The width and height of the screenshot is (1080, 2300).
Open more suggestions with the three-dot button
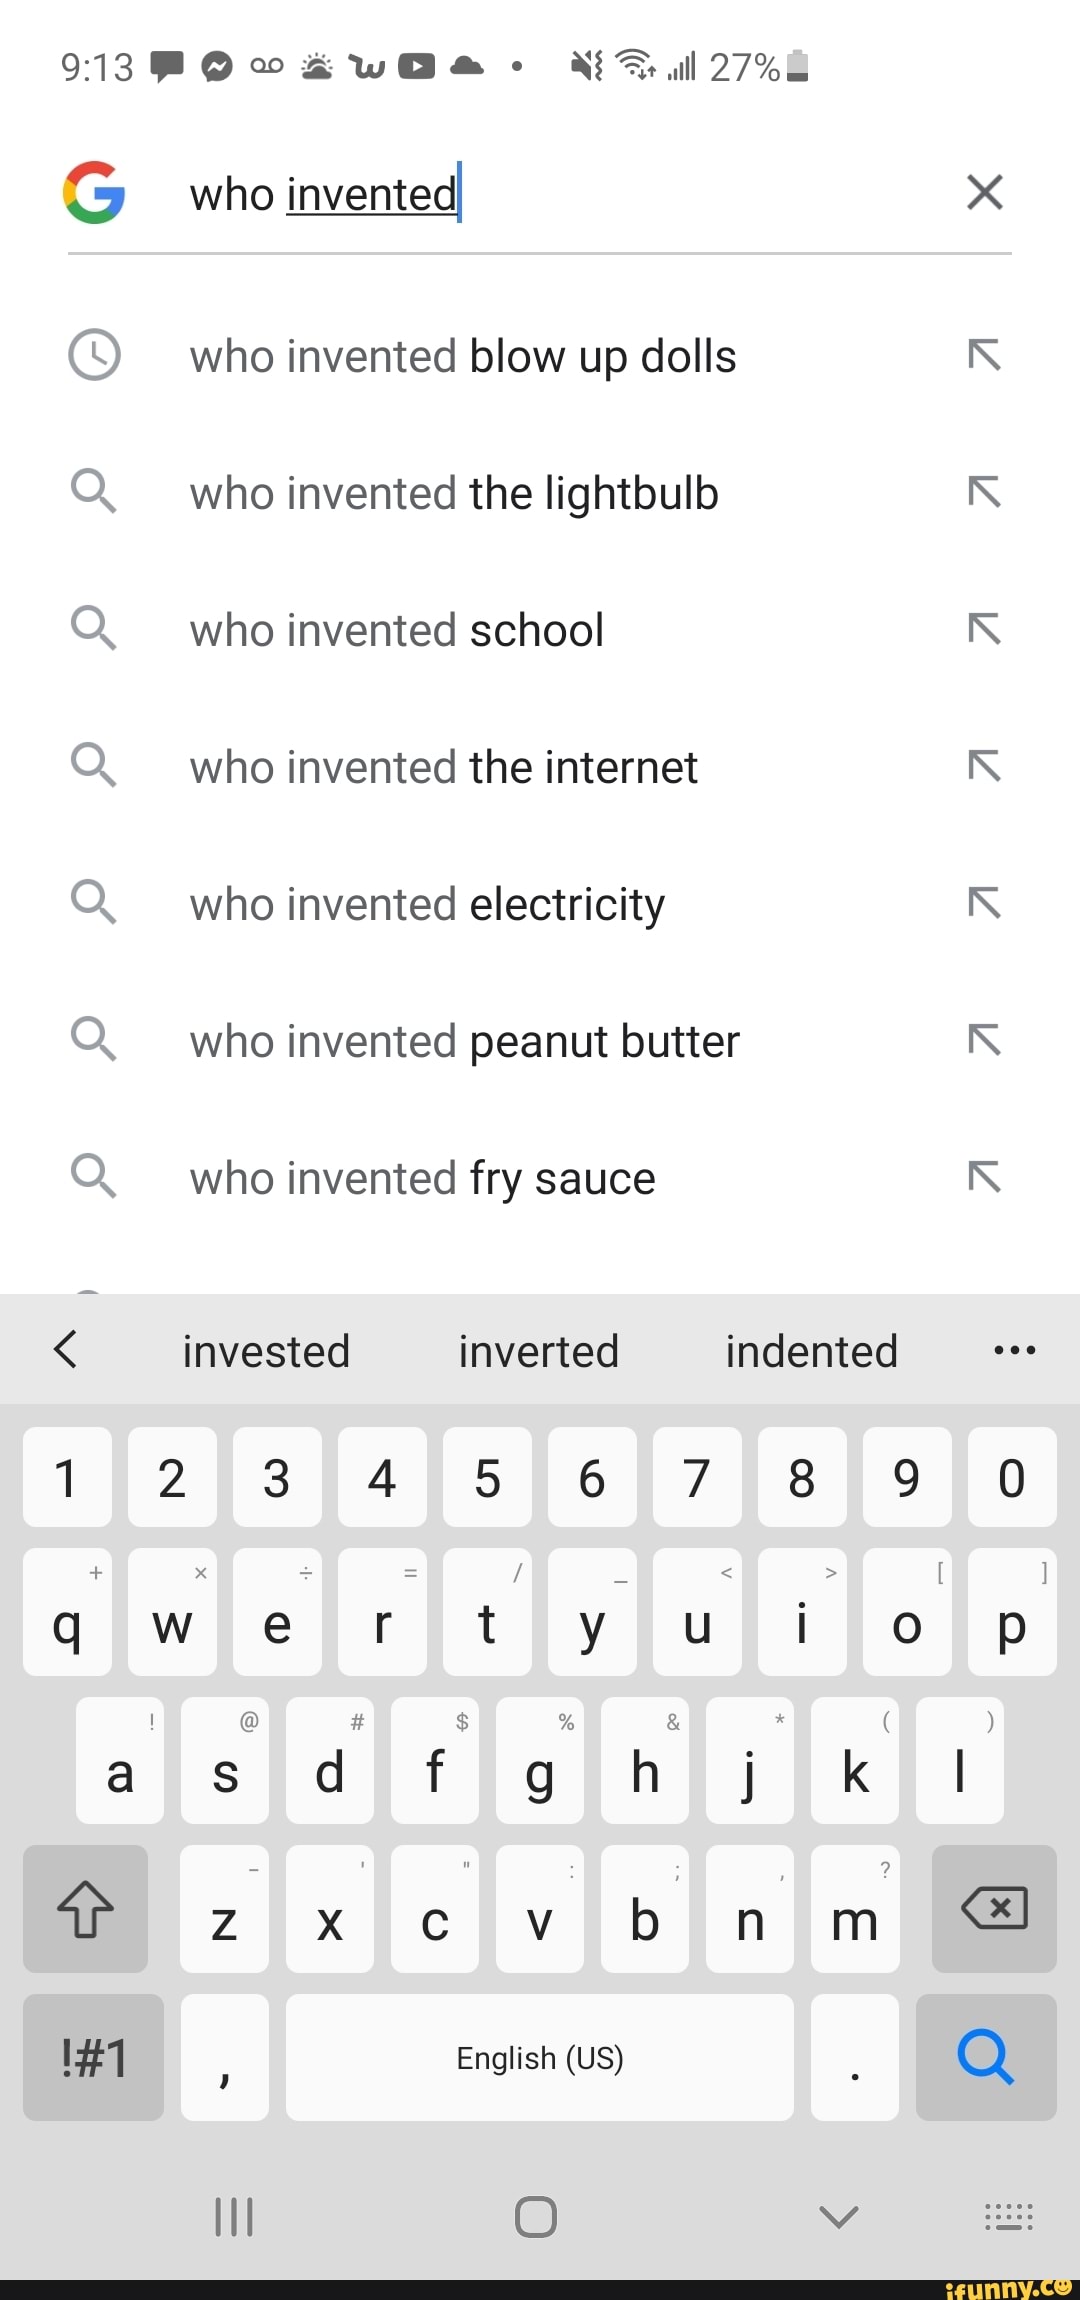point(1014,1350)
